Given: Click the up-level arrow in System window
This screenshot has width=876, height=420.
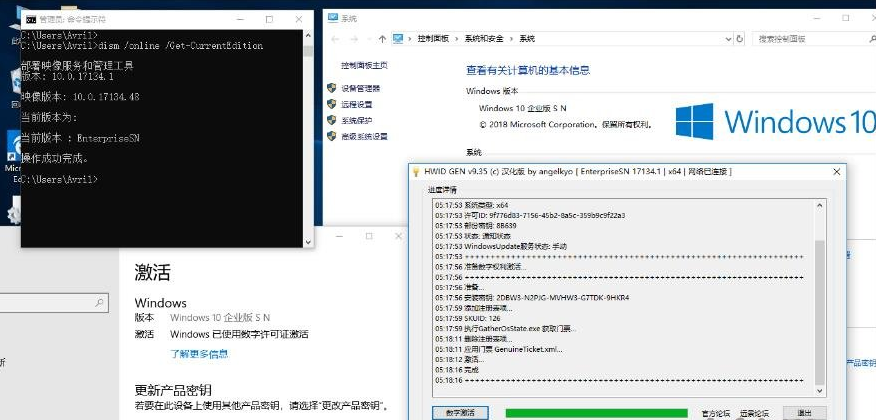Looking at the screenshot, I should click(x=382, y=39).
